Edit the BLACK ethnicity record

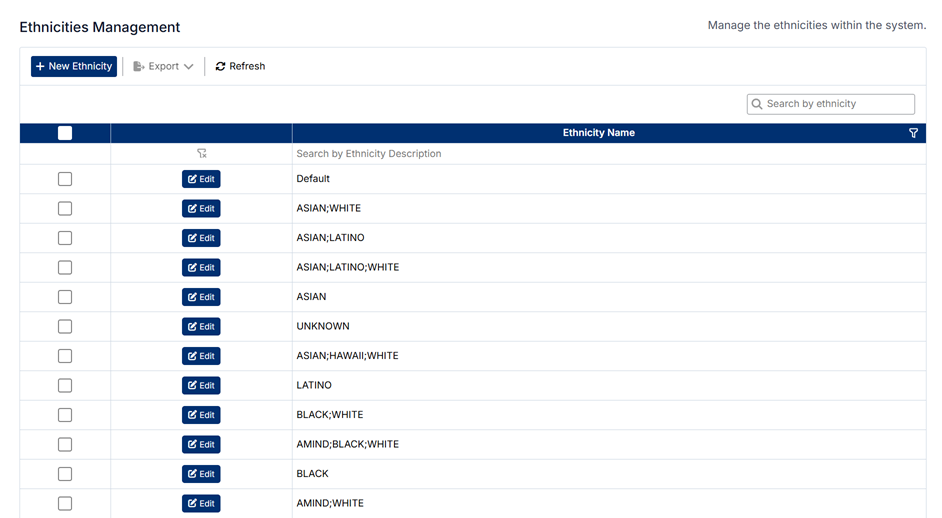click(201, 474)
